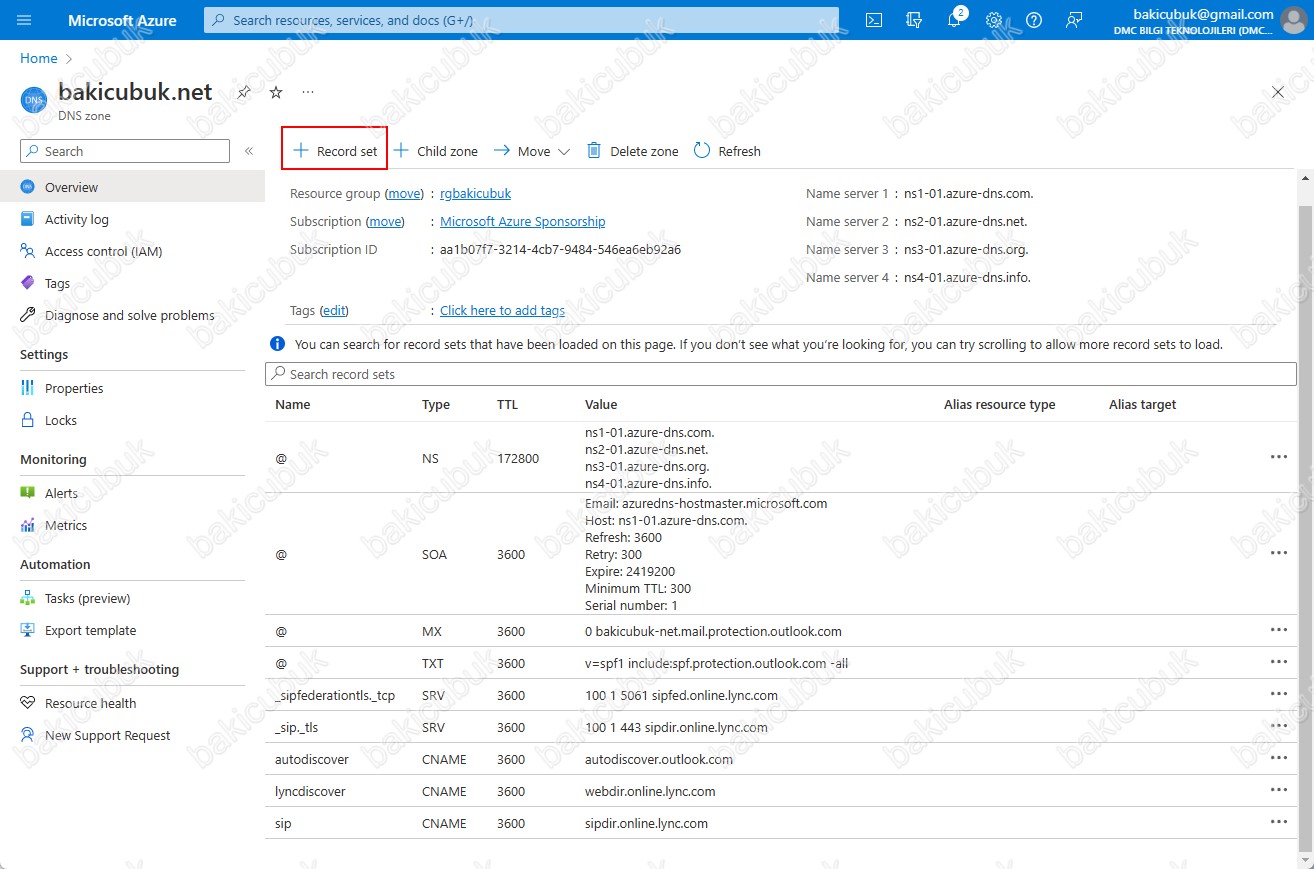Image resolution: width=1314 pixels, height=869 pixels.
Task: Expand the Move dropdown
Action: click(532, 151)
